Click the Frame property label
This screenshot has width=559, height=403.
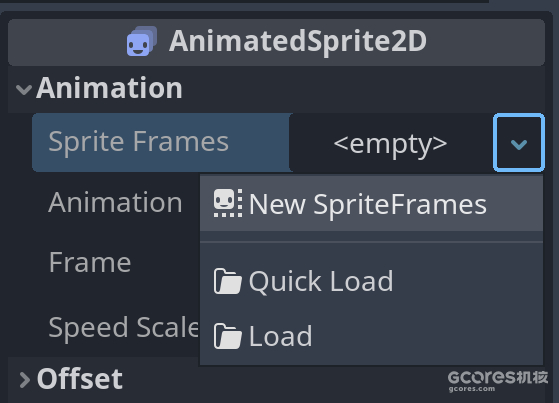tap(90, 262)
